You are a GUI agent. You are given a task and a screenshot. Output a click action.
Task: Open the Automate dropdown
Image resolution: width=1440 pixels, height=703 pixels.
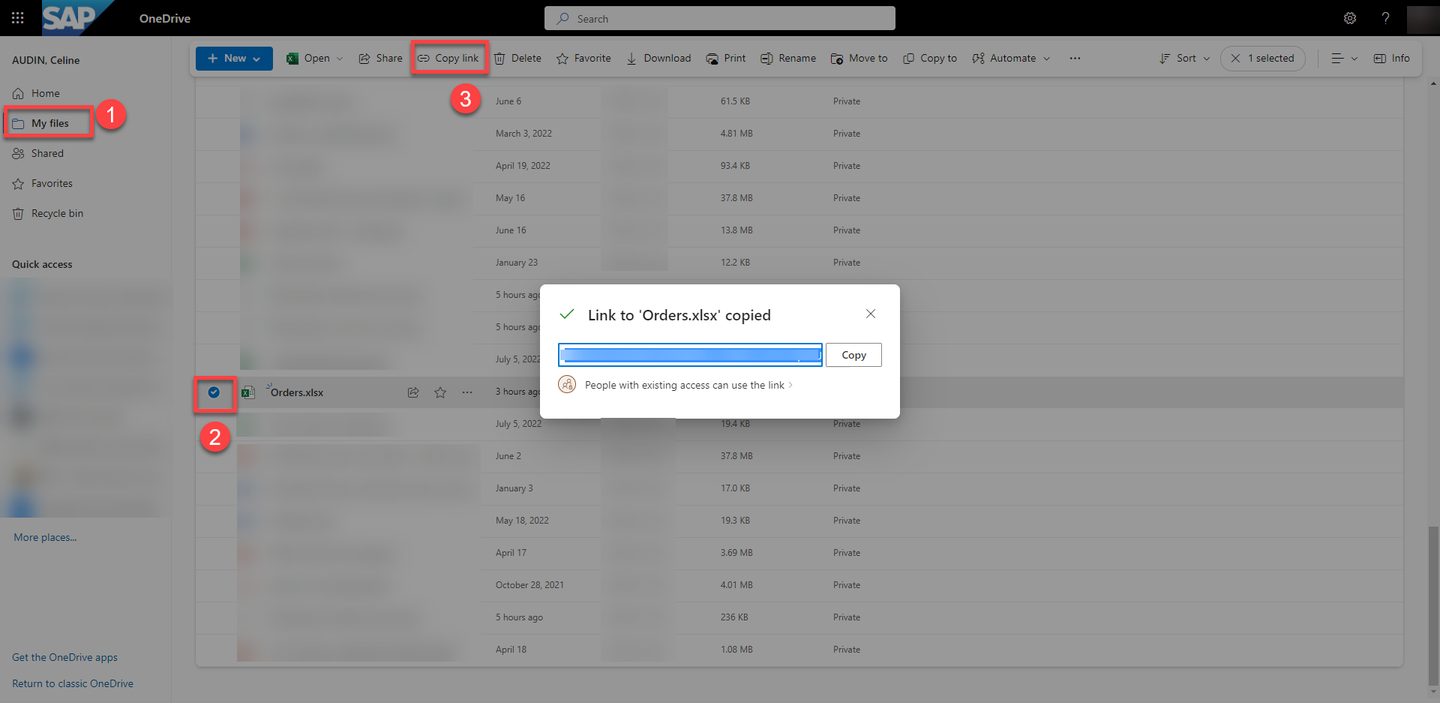(x=1011, y=58)
